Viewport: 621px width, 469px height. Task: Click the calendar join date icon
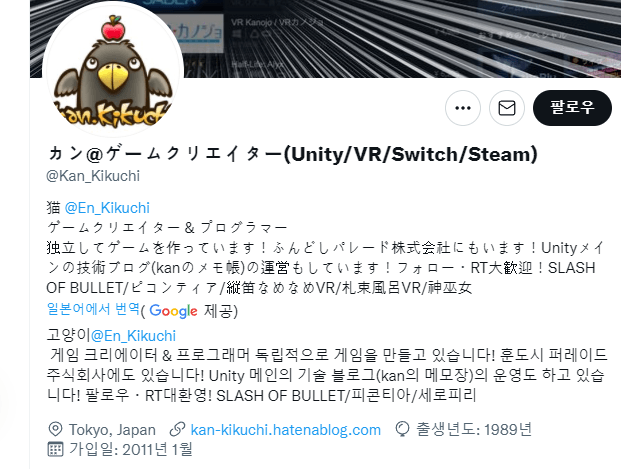[55, 449]
